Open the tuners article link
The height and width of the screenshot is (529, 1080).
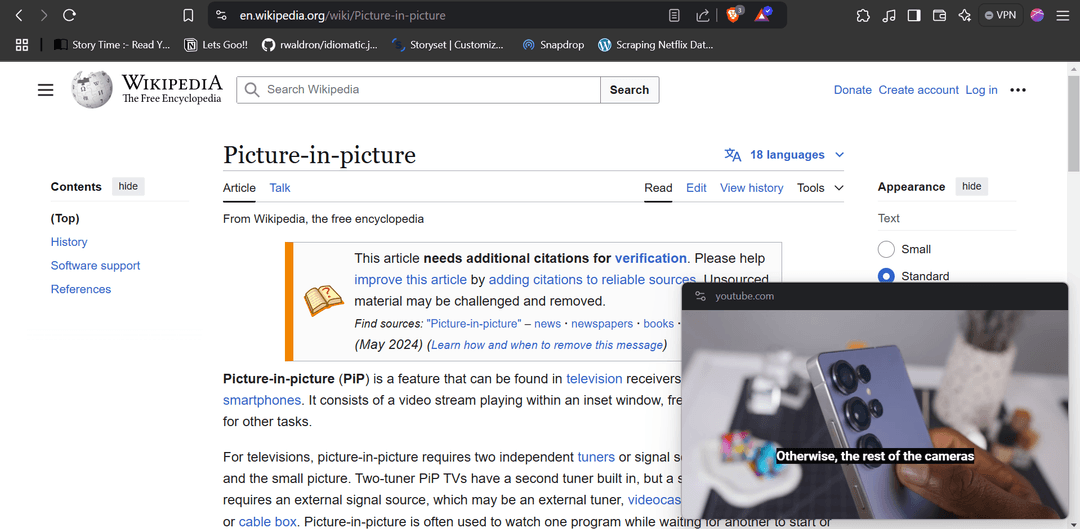click(x=596, y=457)
